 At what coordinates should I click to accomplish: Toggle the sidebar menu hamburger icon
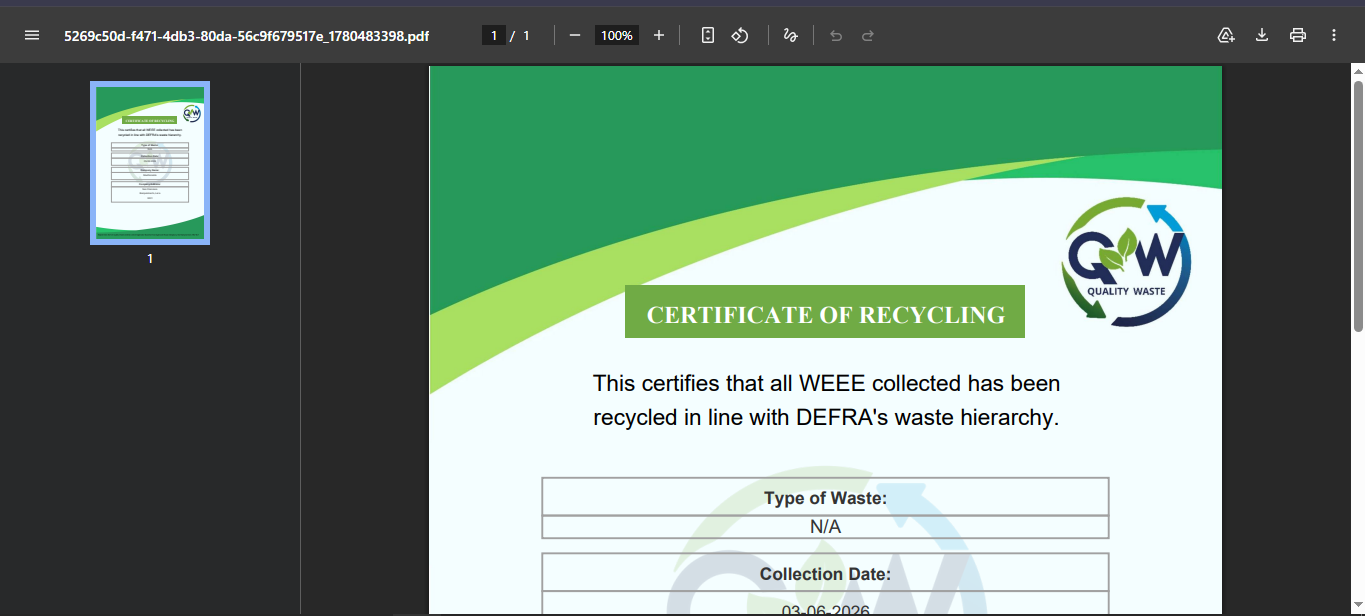click(32, 35)
